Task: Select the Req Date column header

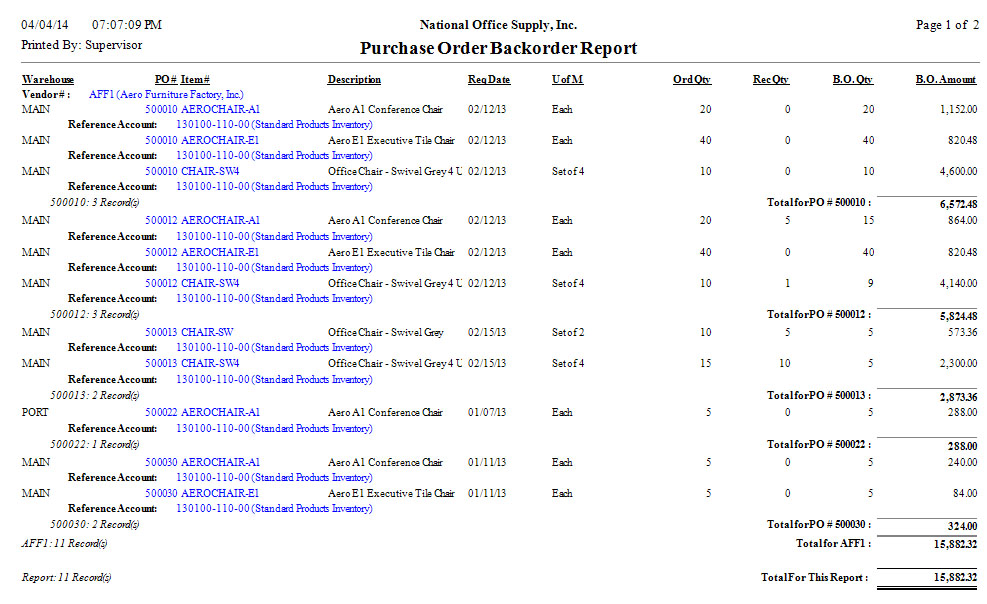Action: tap(488, 79)
